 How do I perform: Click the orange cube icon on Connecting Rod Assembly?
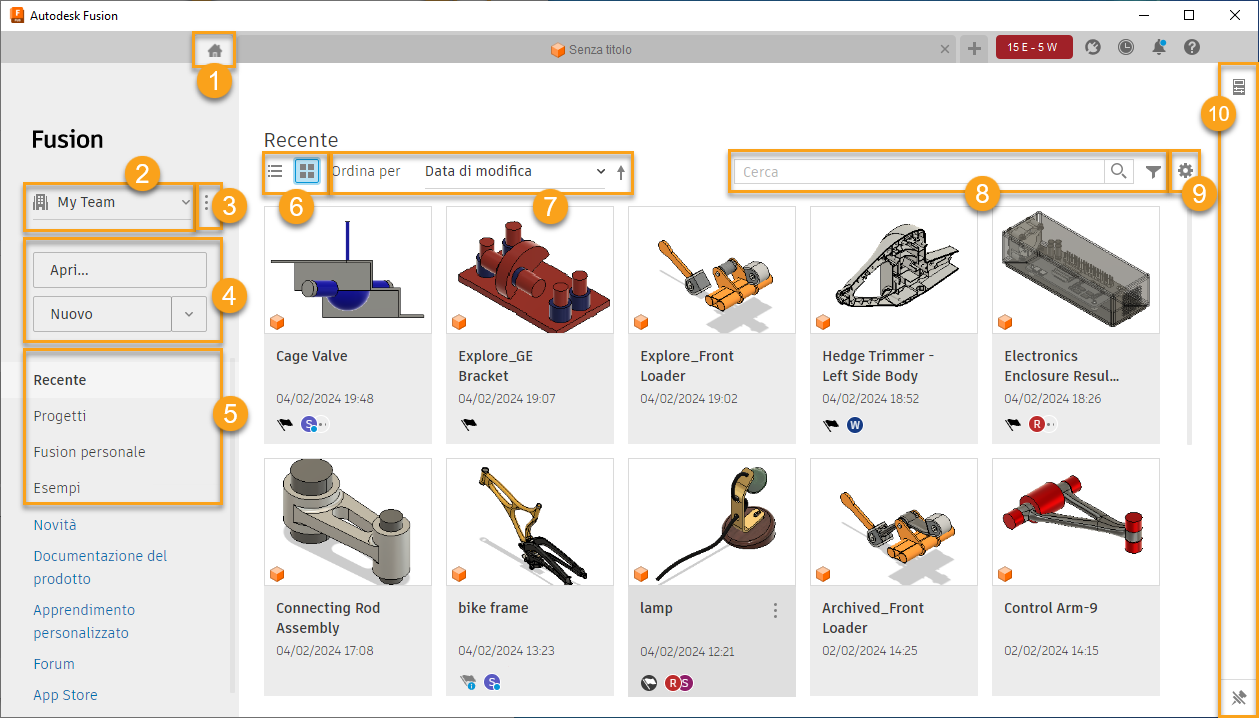(x=277, y=574)
